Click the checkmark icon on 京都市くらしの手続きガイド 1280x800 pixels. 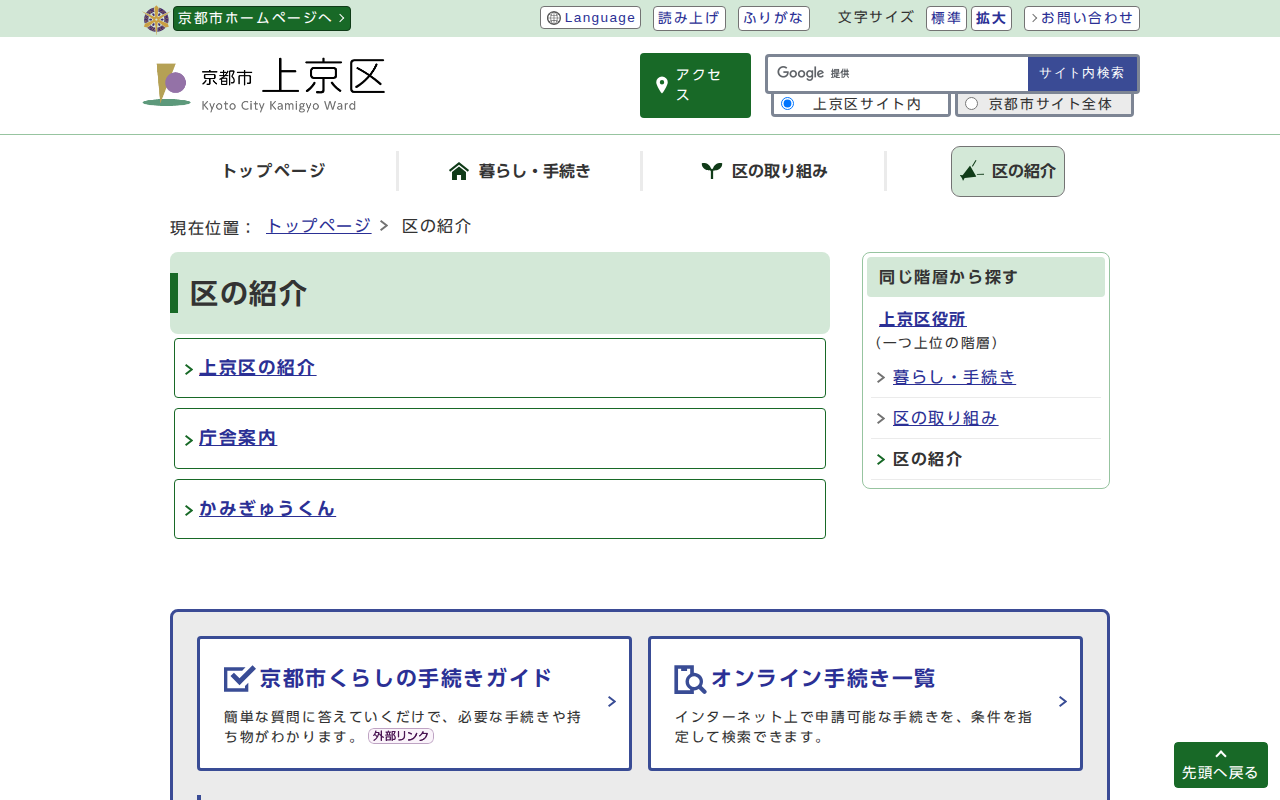239,679
